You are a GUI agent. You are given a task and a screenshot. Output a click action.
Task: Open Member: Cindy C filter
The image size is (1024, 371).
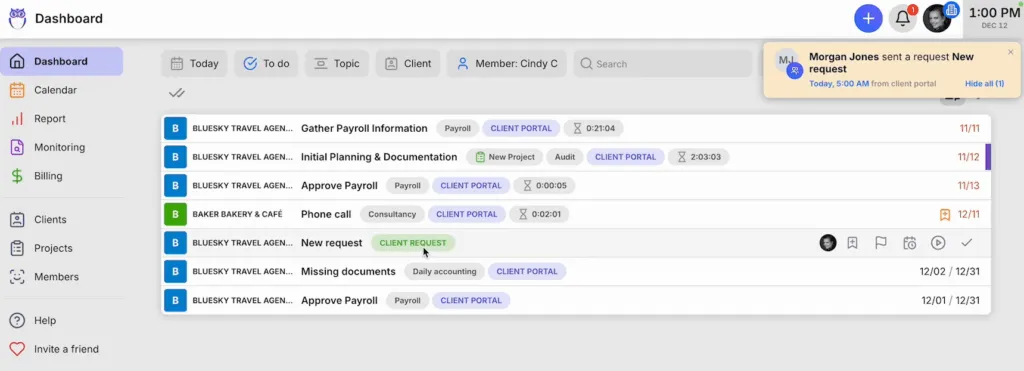(x=507, y=64)
